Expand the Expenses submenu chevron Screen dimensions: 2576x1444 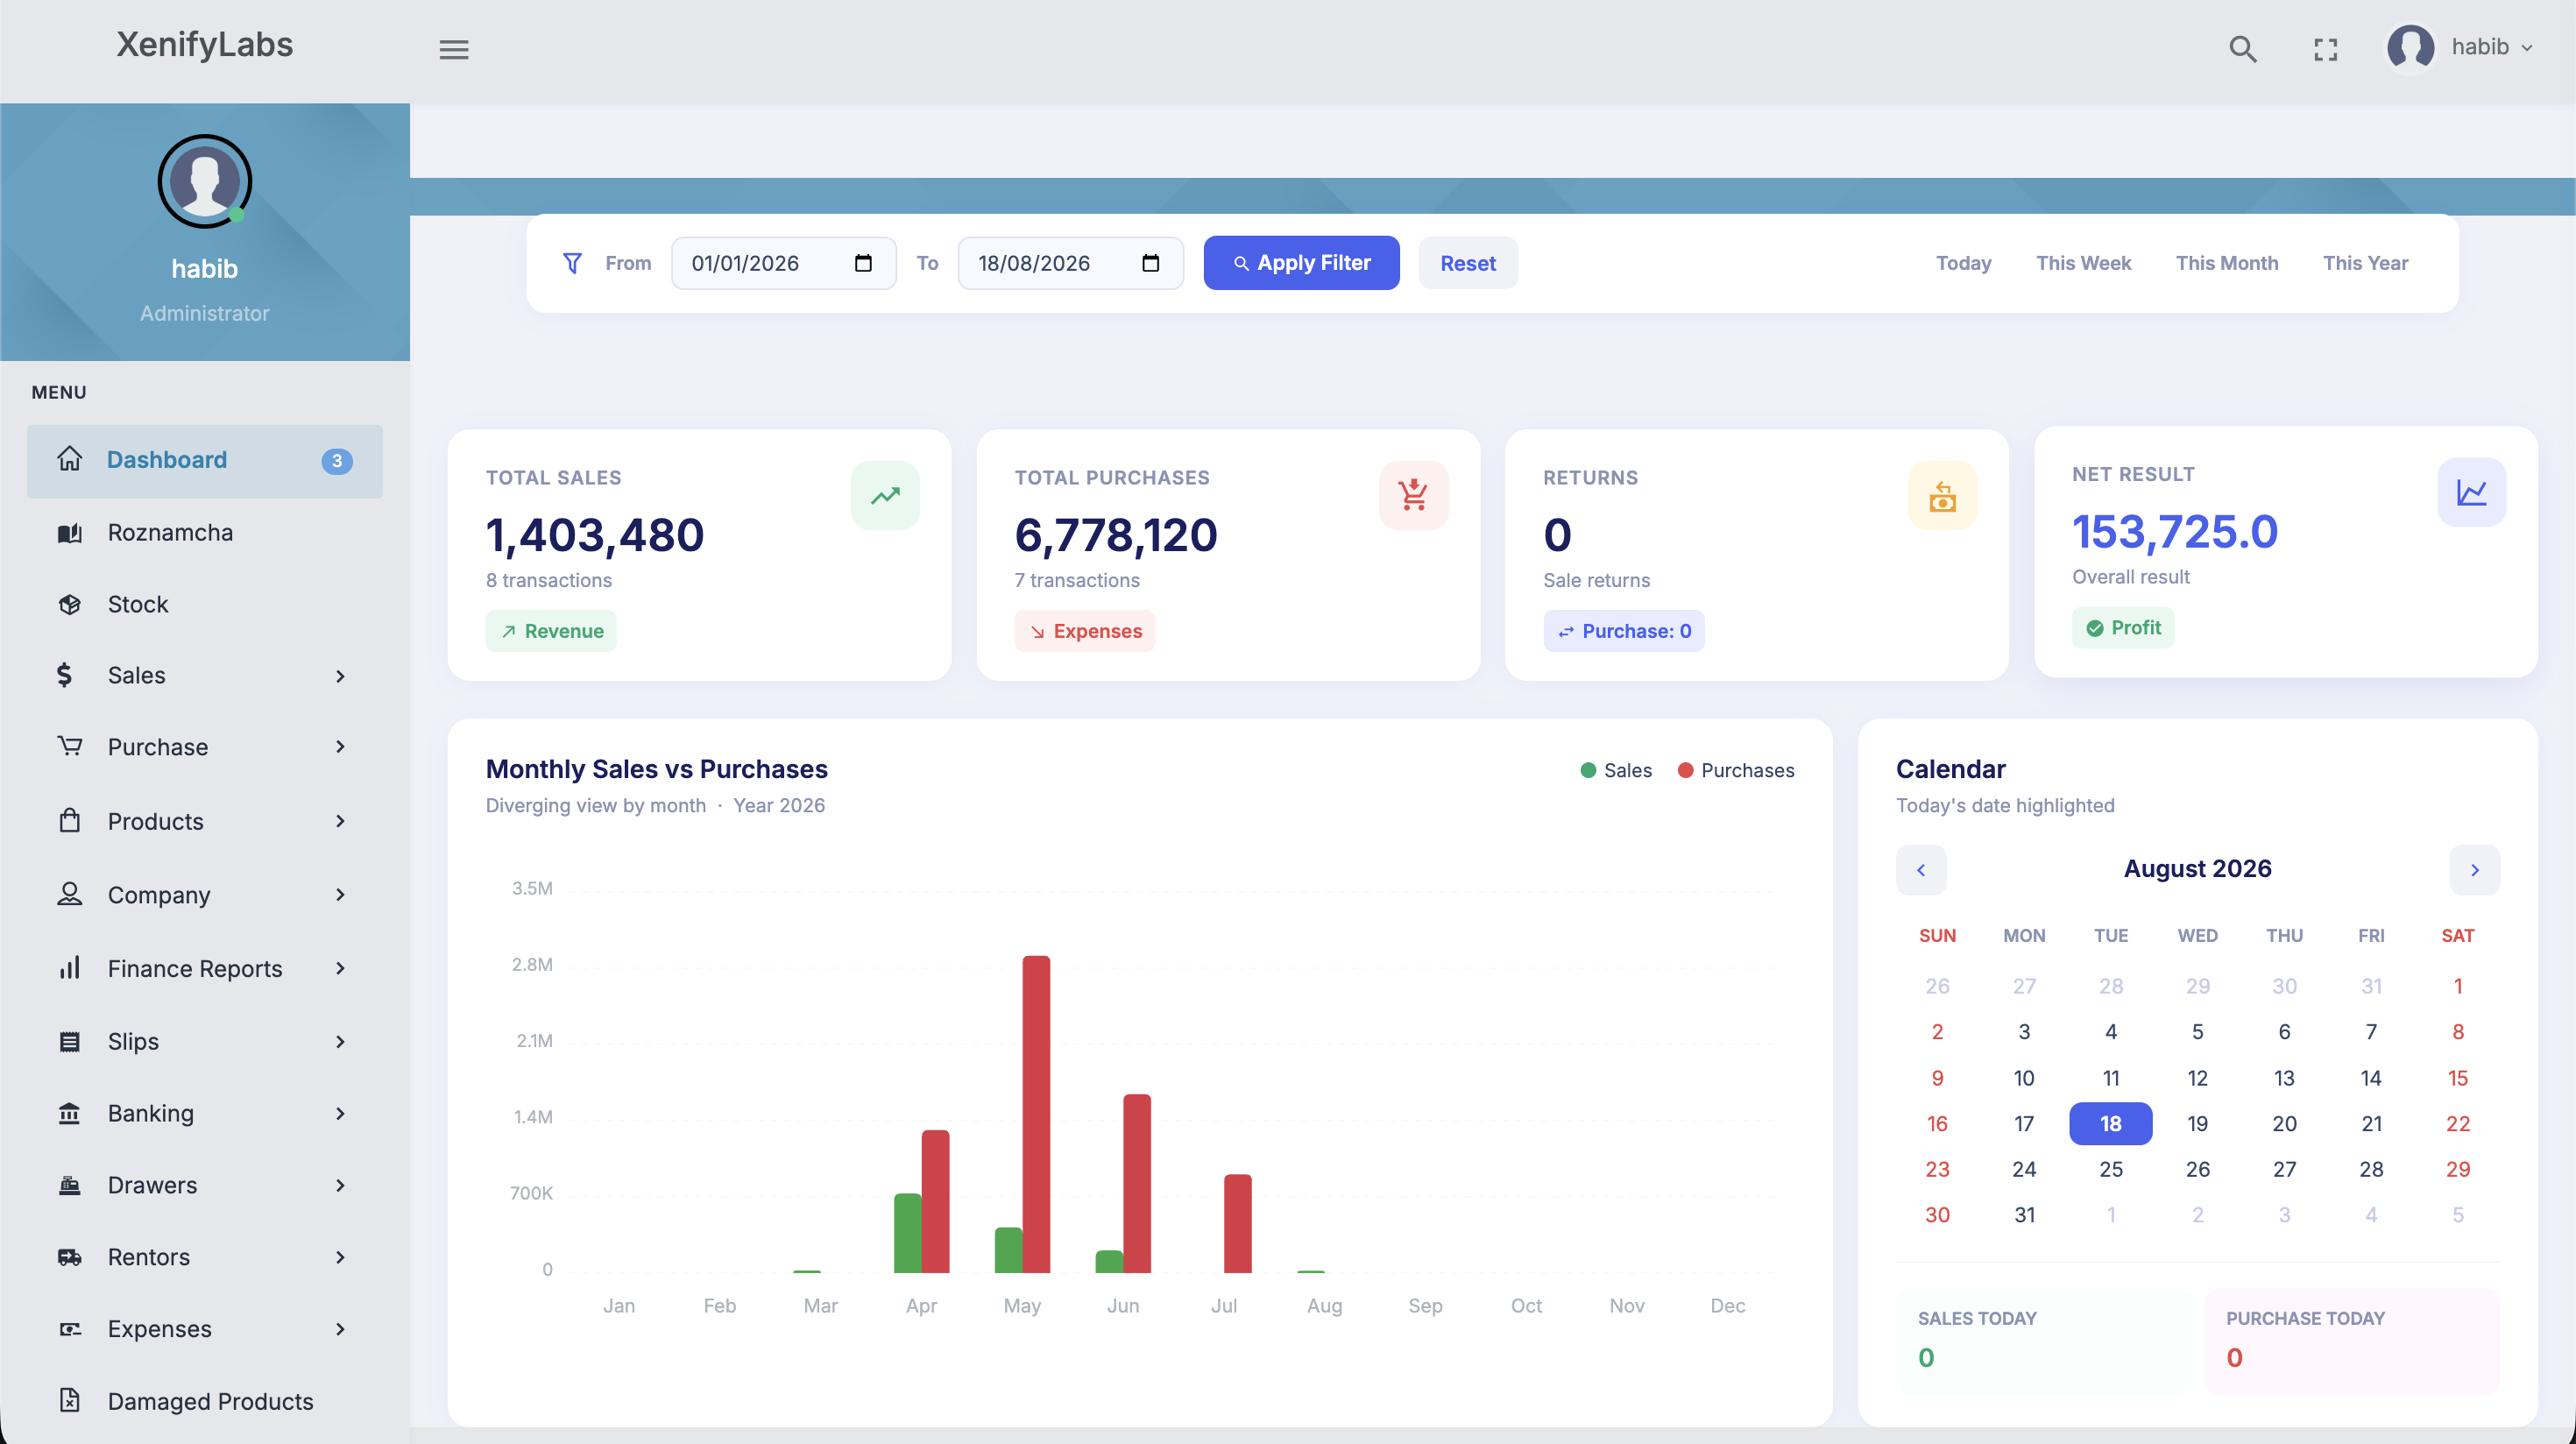tap(340, 1330)
